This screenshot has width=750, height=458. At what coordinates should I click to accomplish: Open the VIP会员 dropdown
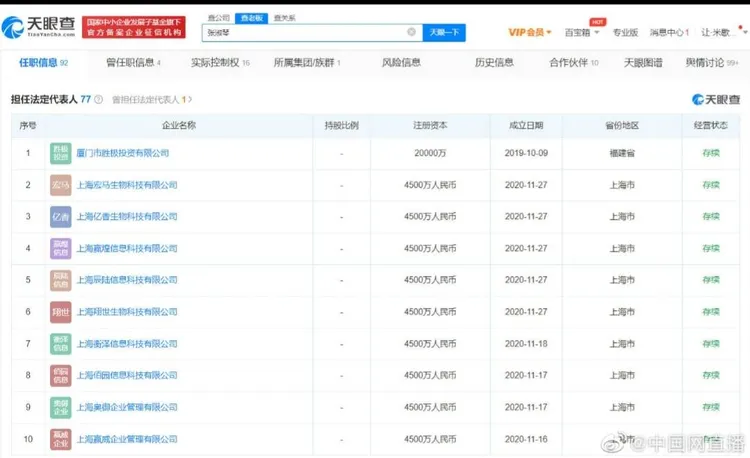[530, 33]
